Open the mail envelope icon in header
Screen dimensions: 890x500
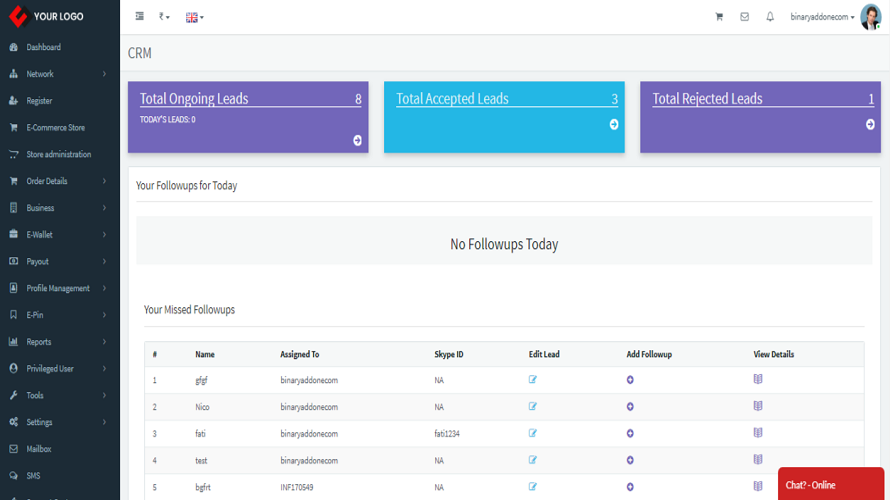point(744,17)
